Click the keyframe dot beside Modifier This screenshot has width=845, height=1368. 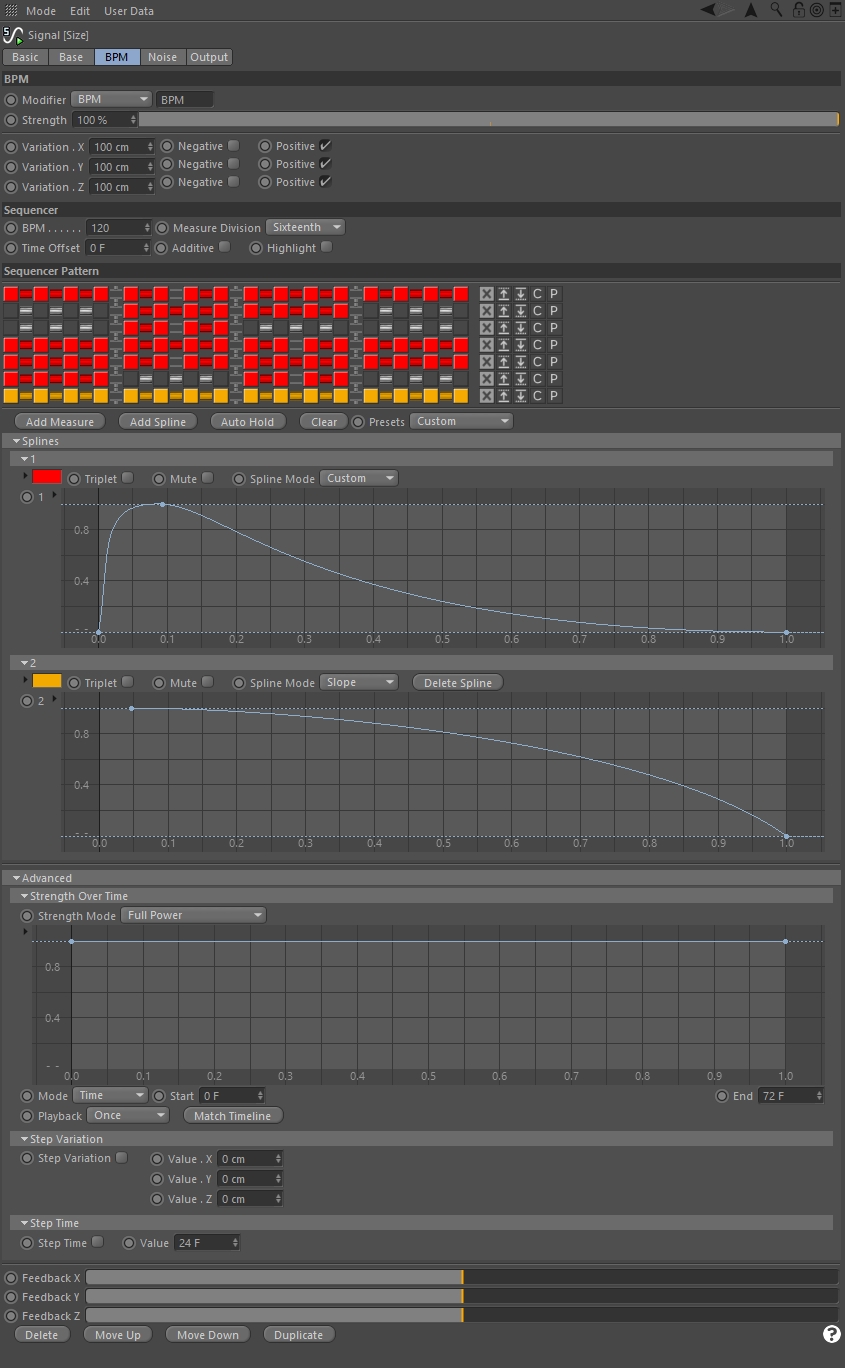coord(11,100)
